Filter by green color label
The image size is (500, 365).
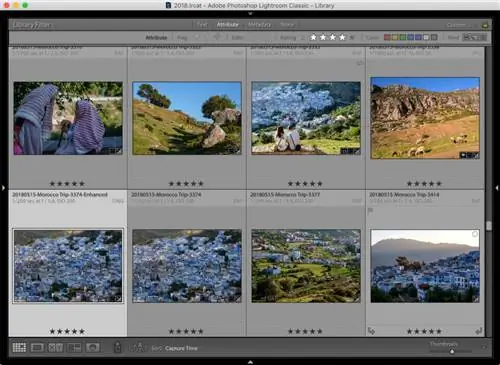point(403,37)
